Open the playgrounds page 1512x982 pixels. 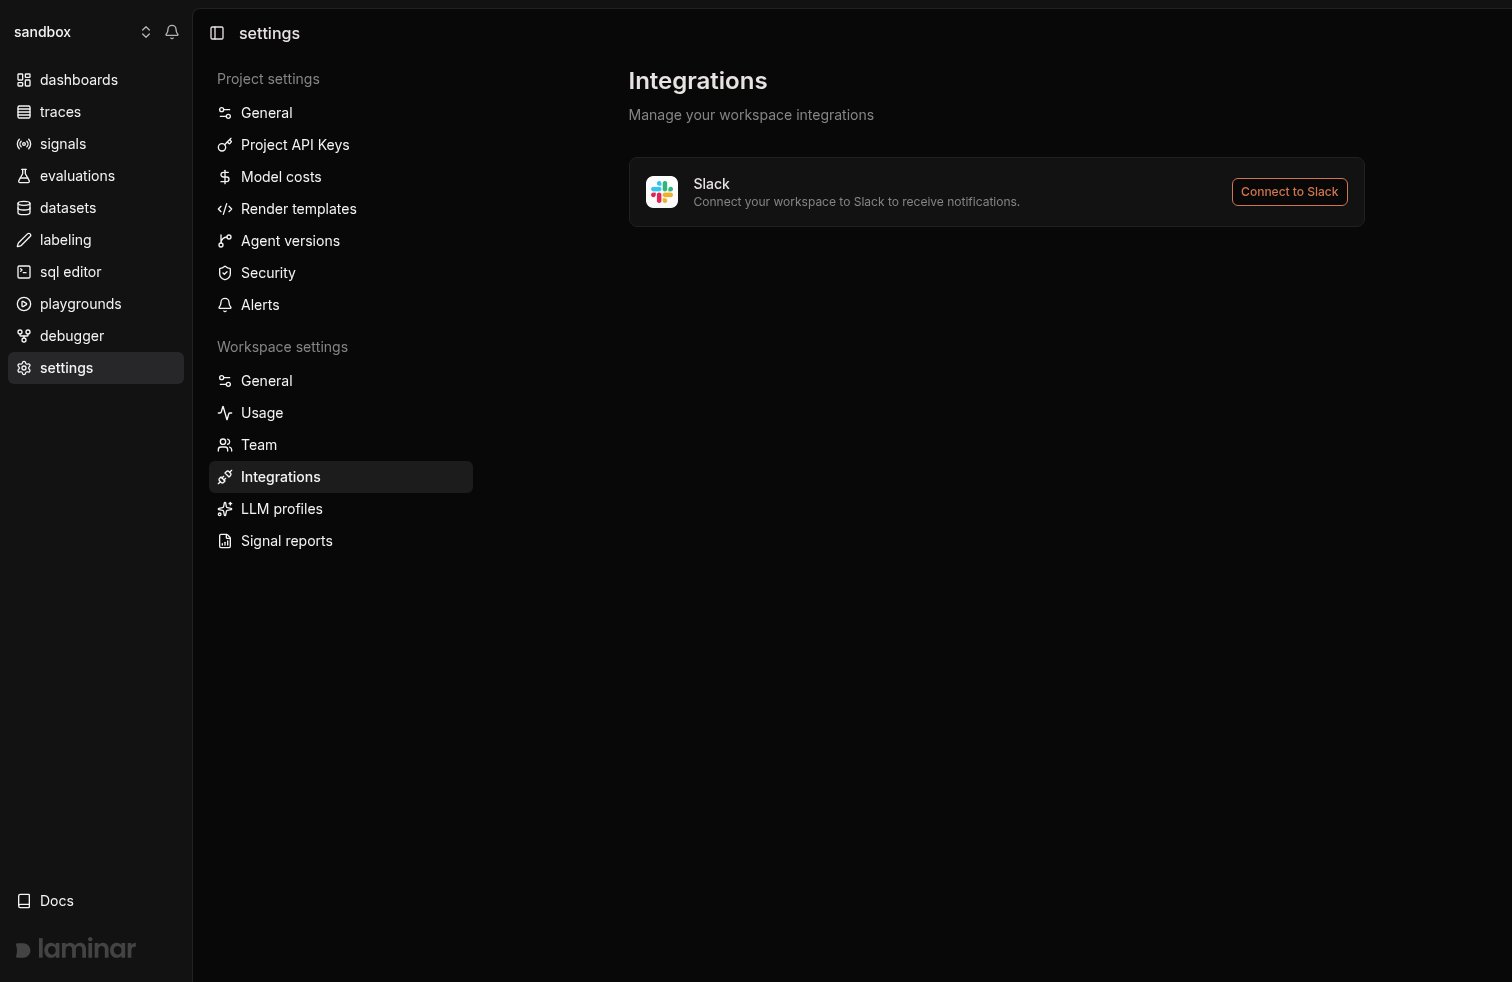tap(96, 304)
